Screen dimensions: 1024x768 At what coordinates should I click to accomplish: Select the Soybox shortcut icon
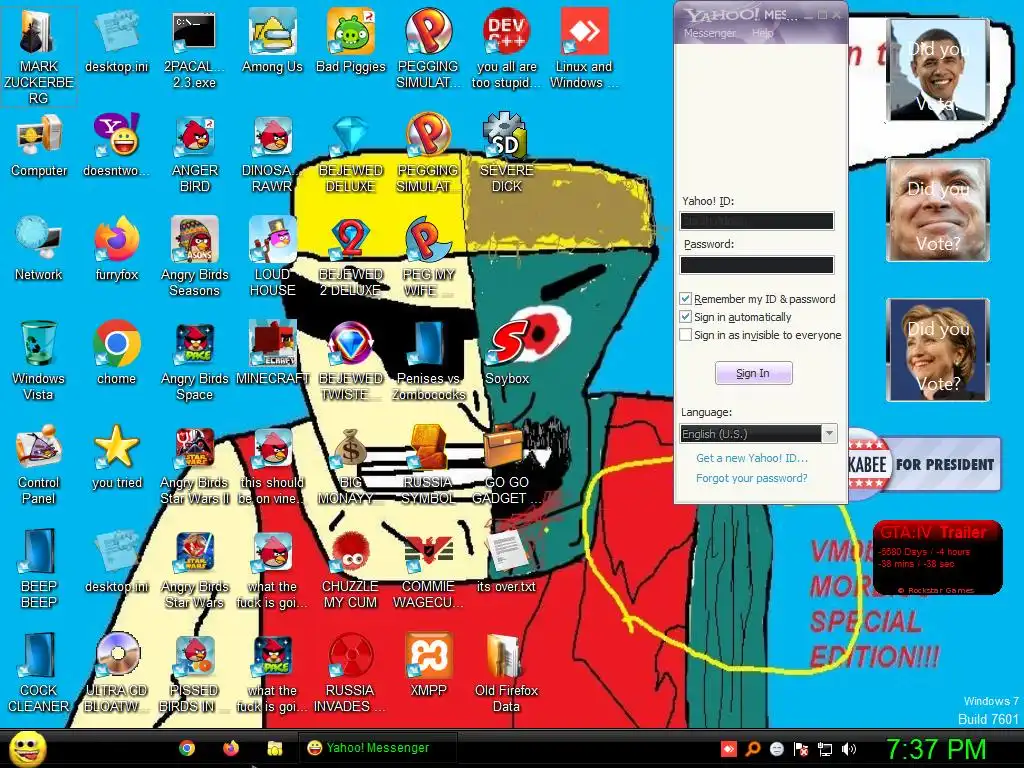click(x=507, y=353)
